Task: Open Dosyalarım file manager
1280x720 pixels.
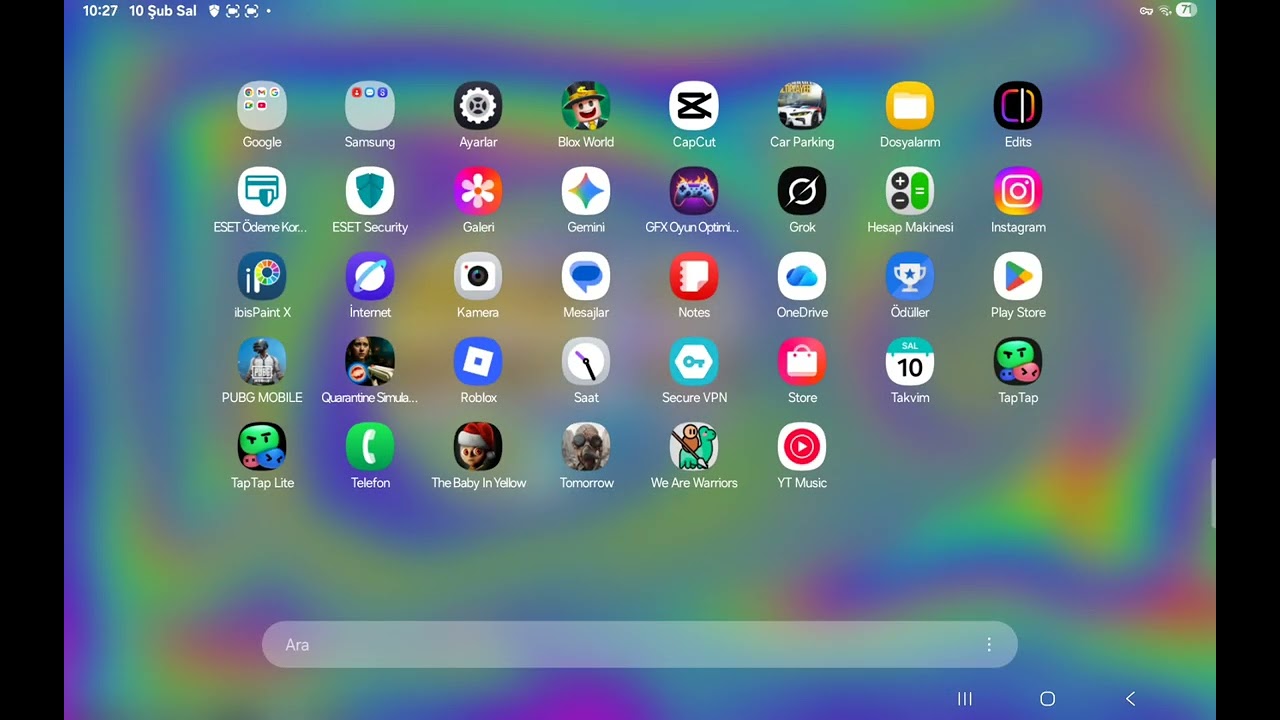Action: [x=910, y=106]
